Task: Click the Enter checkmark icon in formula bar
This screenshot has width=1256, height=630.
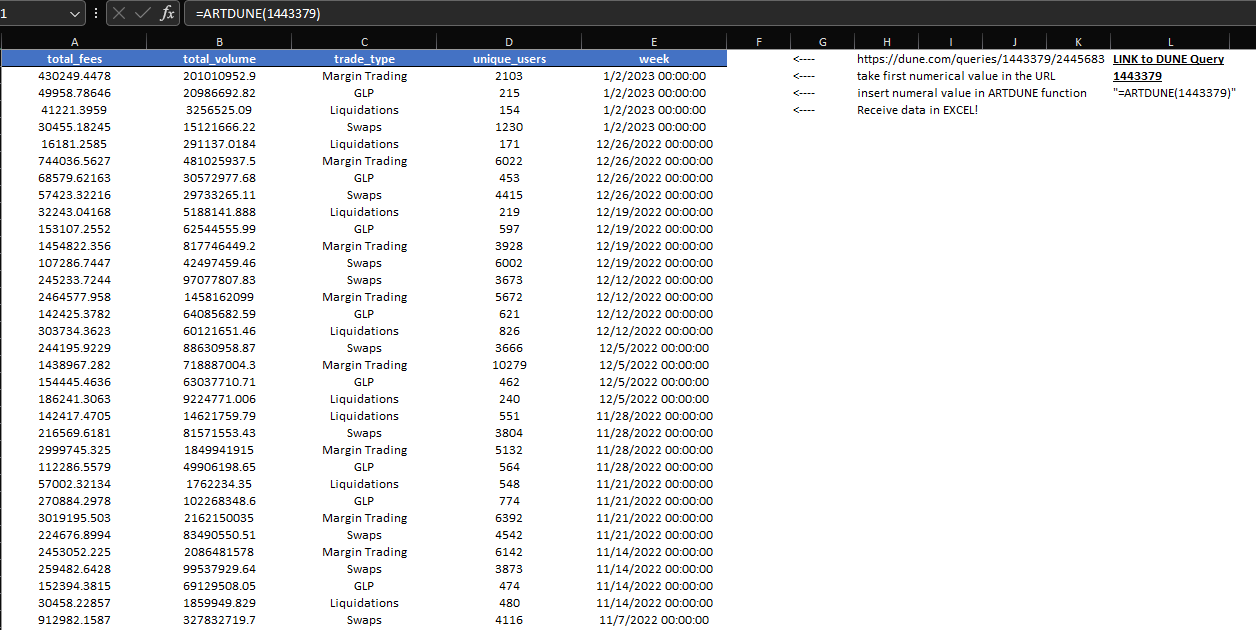Action: (144, 14)
